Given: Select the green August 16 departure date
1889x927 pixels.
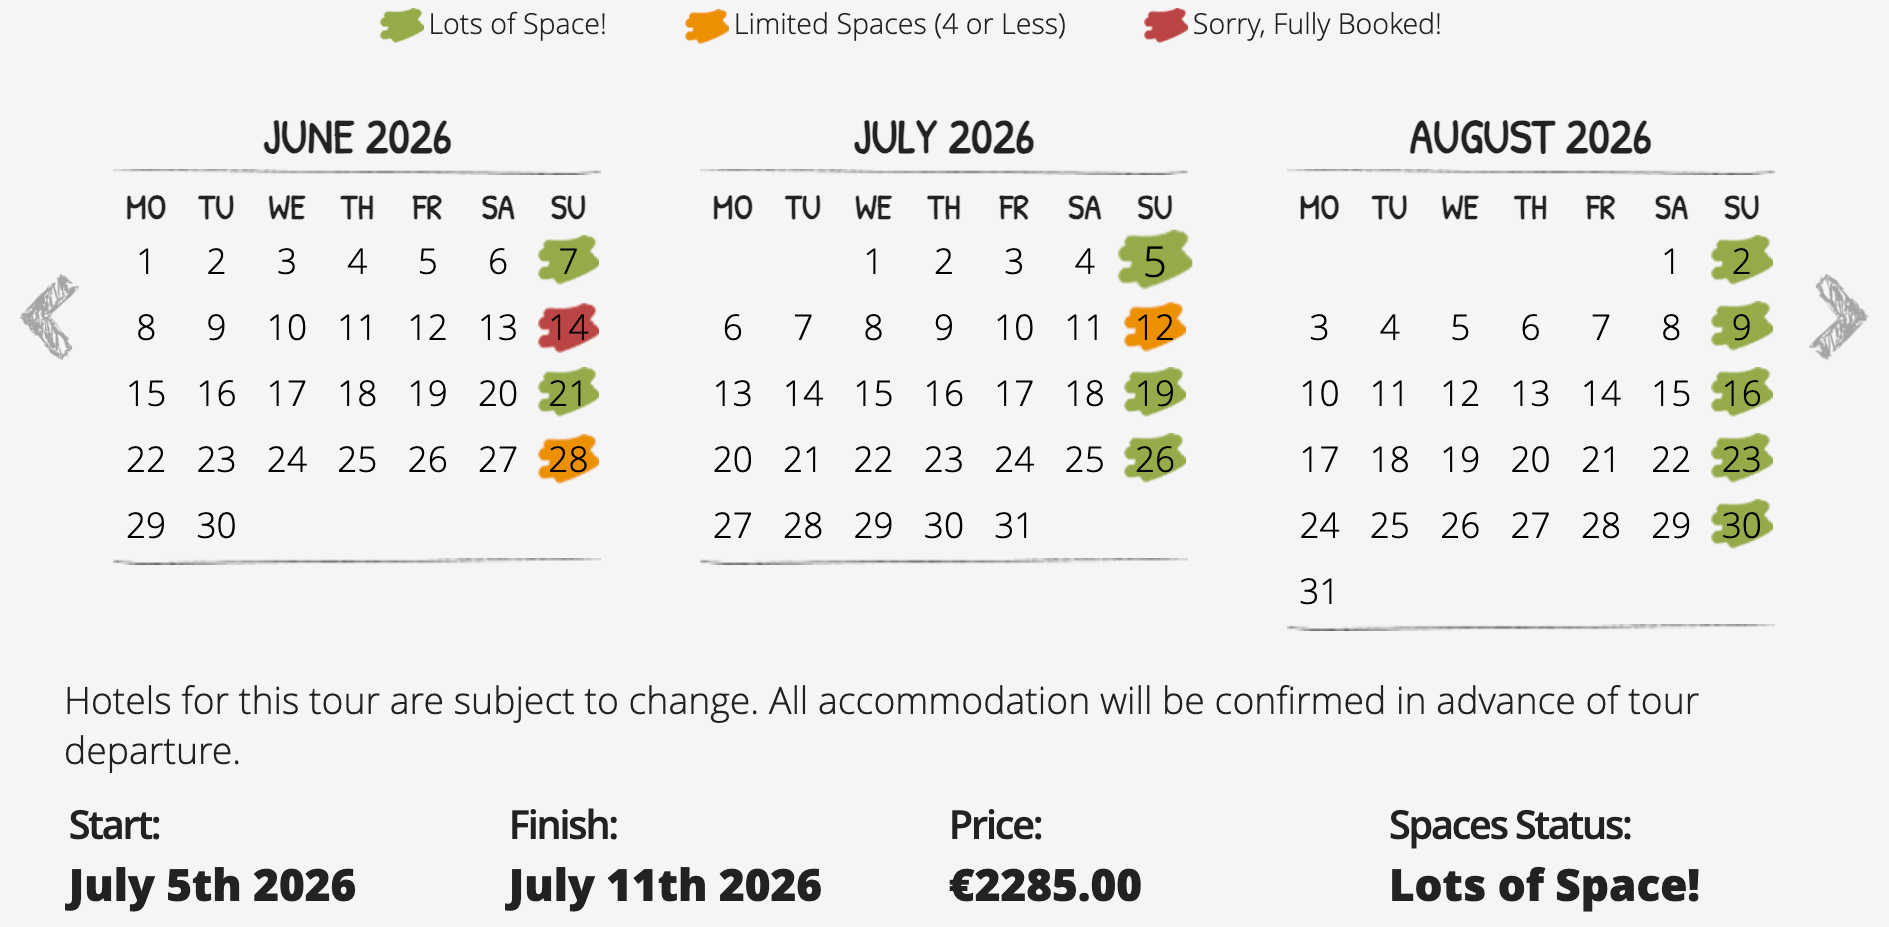Looking at the screenshot, I should pyautogui.click(x=1741, y=393).
